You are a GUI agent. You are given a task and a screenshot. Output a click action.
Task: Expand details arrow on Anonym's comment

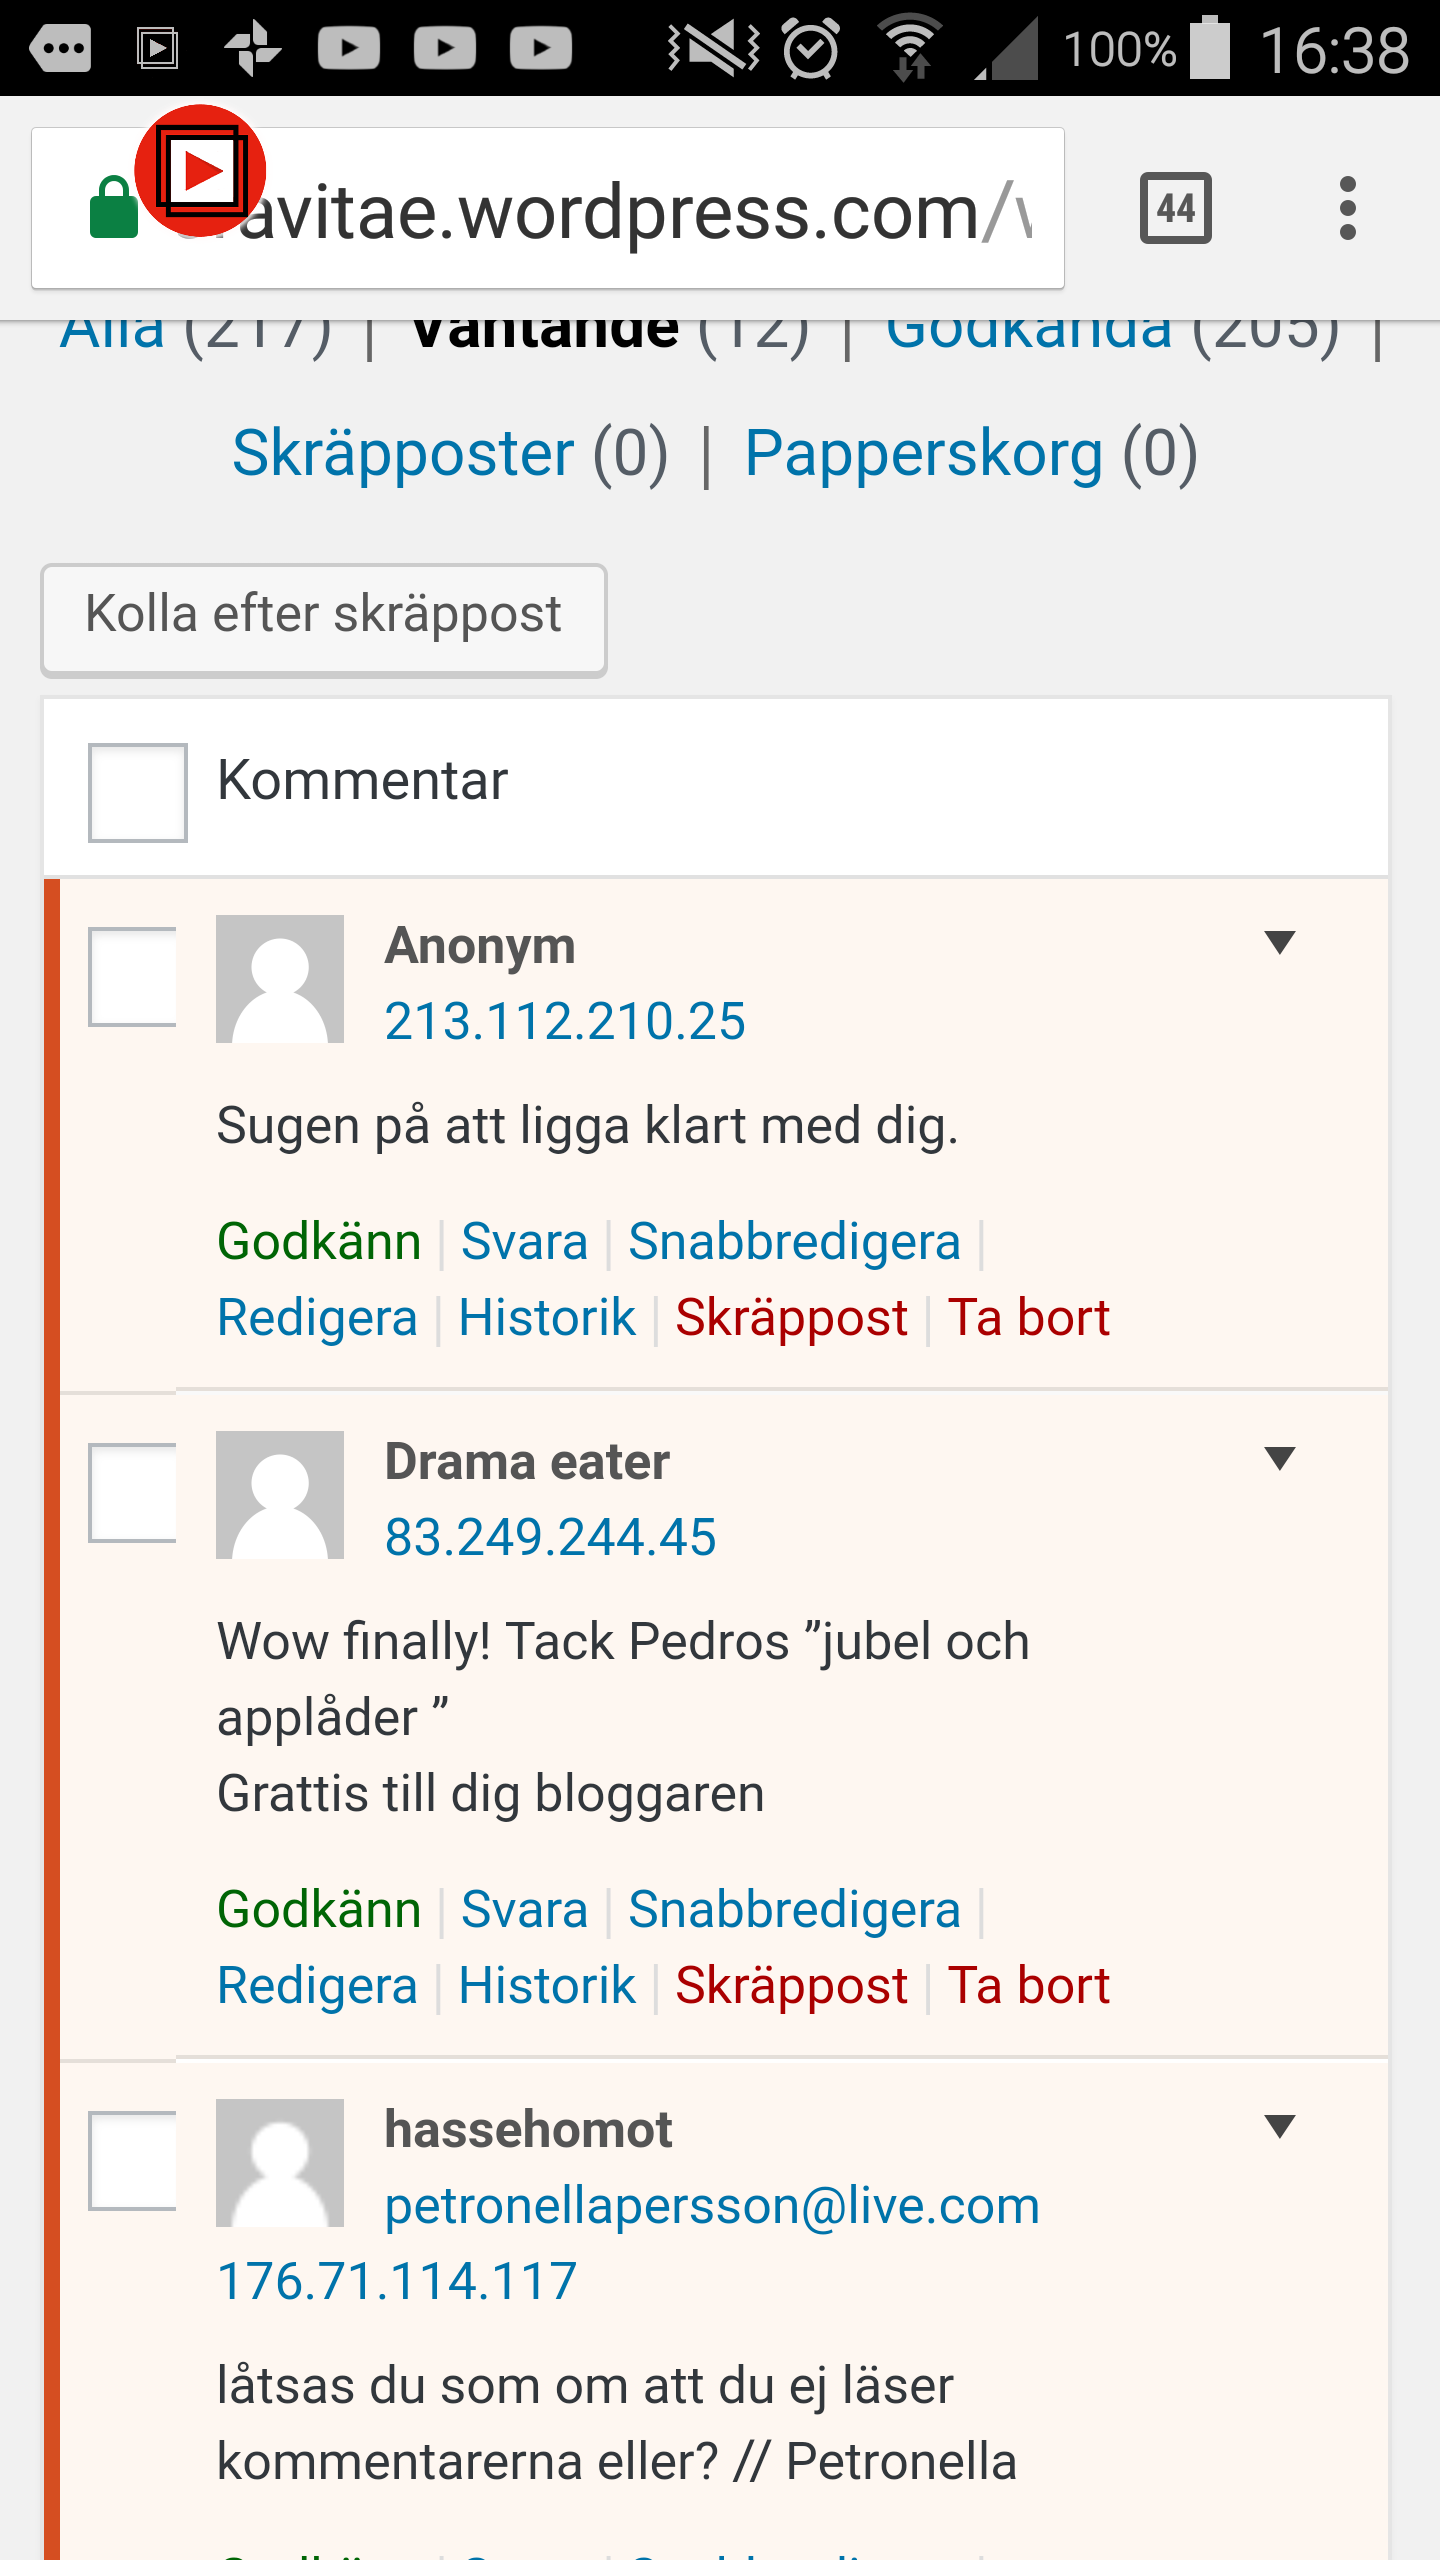(1279, 942)
